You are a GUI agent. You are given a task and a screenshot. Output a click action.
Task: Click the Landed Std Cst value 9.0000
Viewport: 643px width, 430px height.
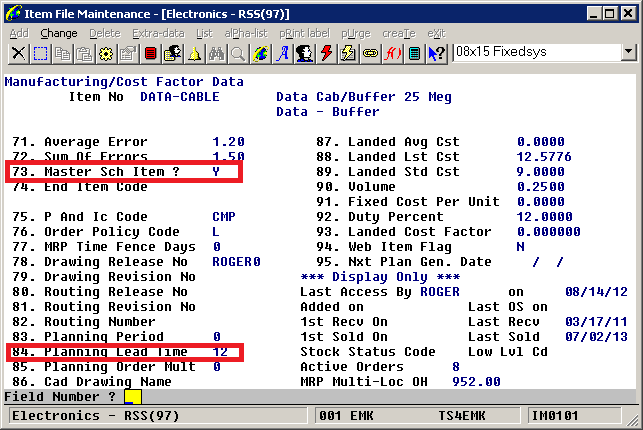point(540,172)
